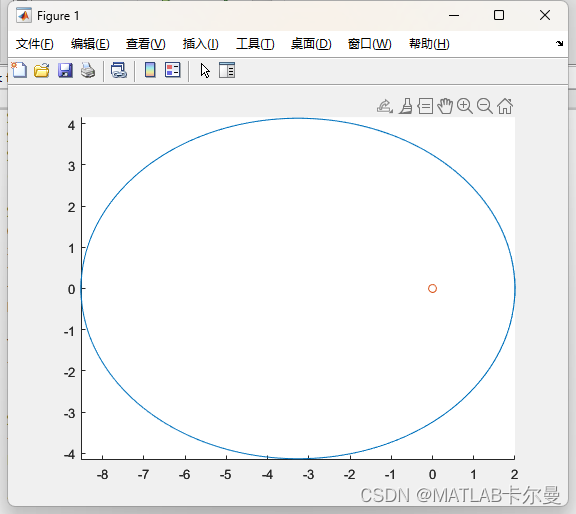
Task: Dock the figure using the corner arrow
Action: (x=559, y=43)
